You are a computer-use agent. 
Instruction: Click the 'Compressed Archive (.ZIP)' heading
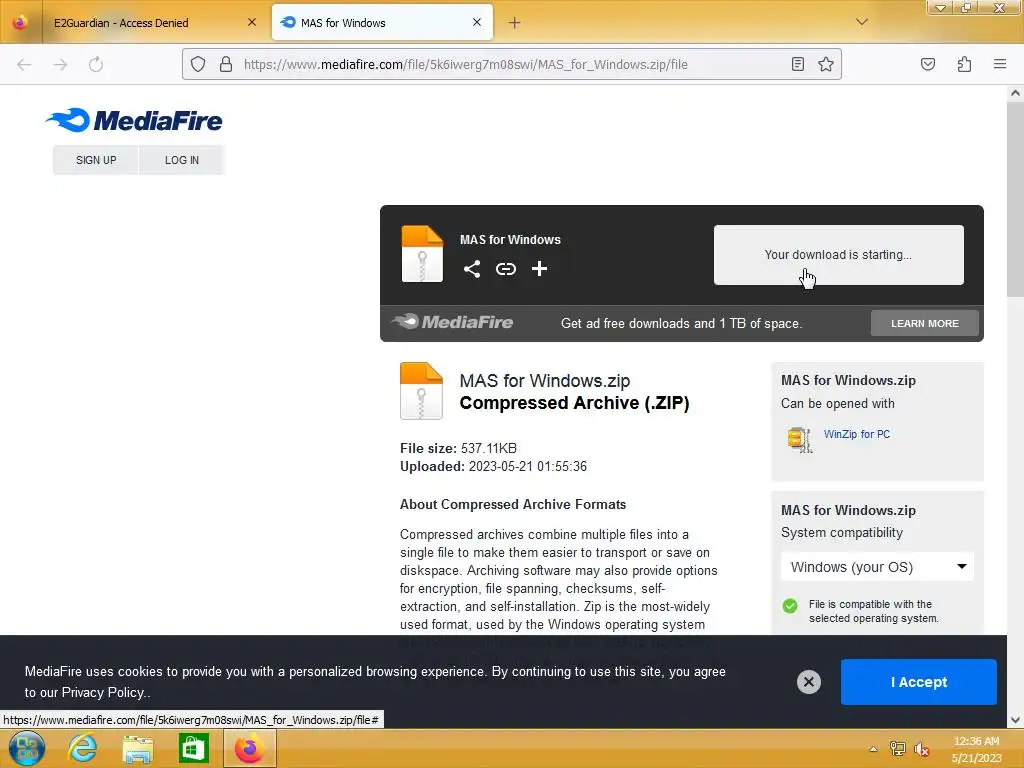click(574, 403)
